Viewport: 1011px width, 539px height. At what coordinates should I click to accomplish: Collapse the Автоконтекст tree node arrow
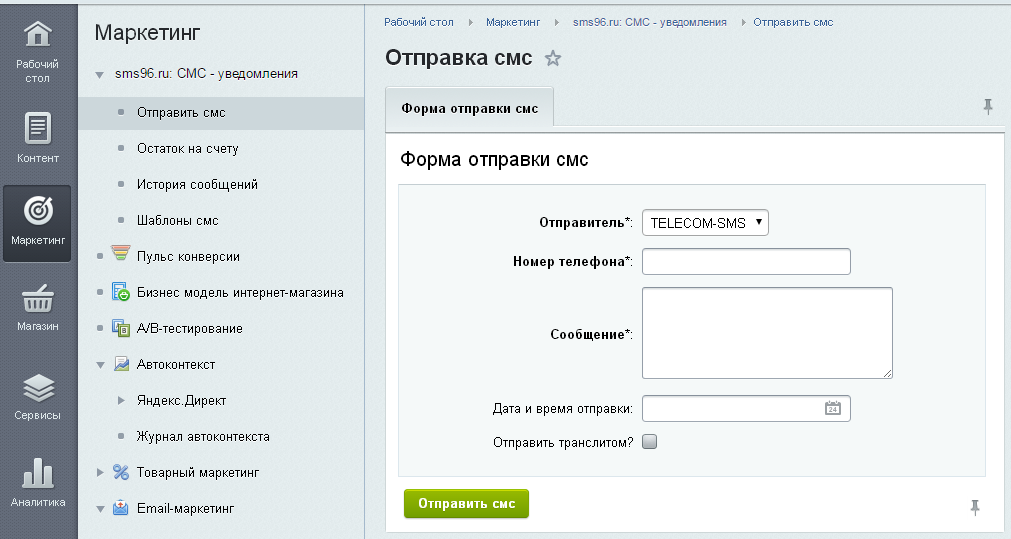(x=100, y=365)
